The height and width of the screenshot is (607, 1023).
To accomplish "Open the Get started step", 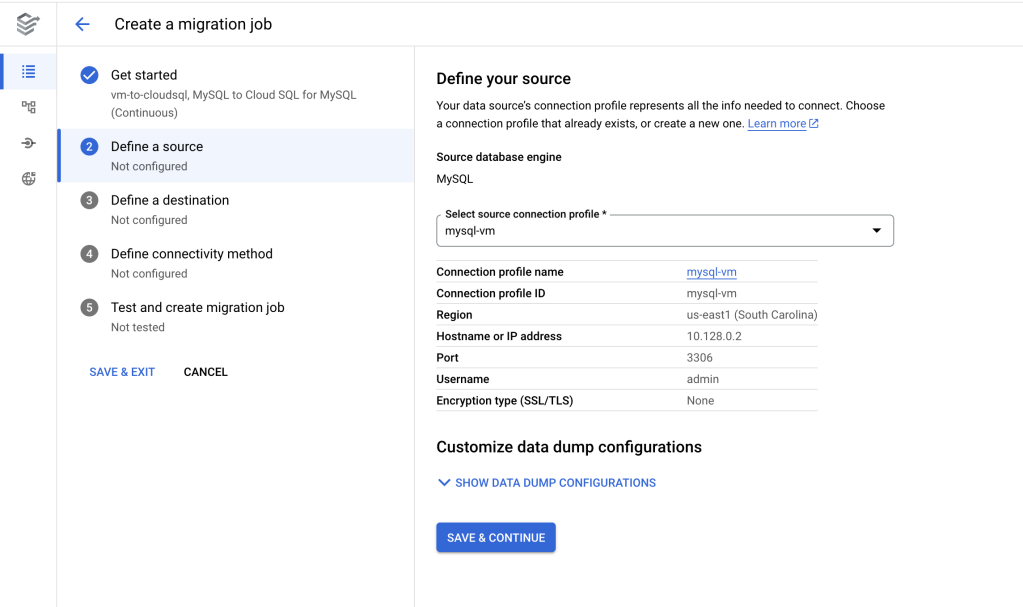I will click(x=236, y=93).
